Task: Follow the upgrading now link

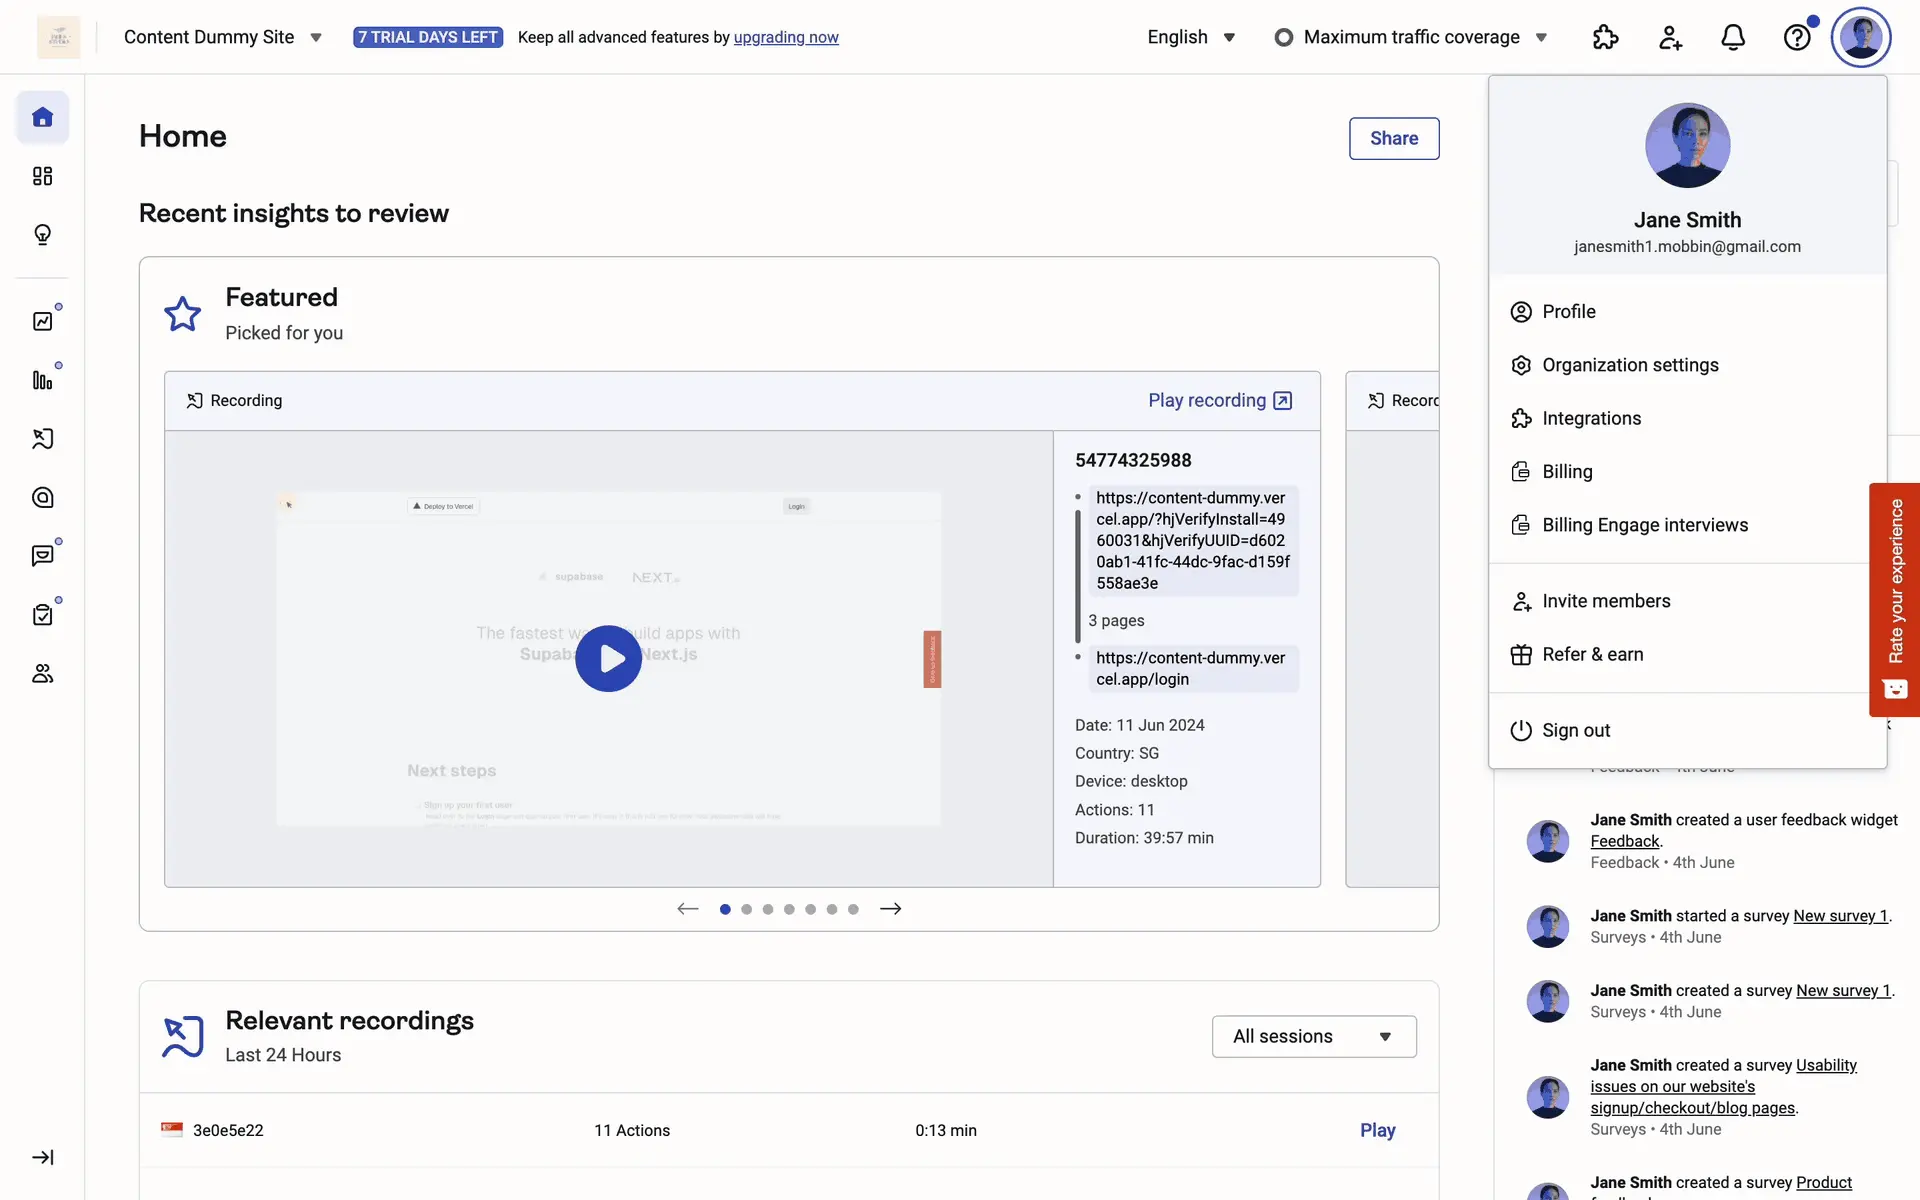Action: click(786, 37)
